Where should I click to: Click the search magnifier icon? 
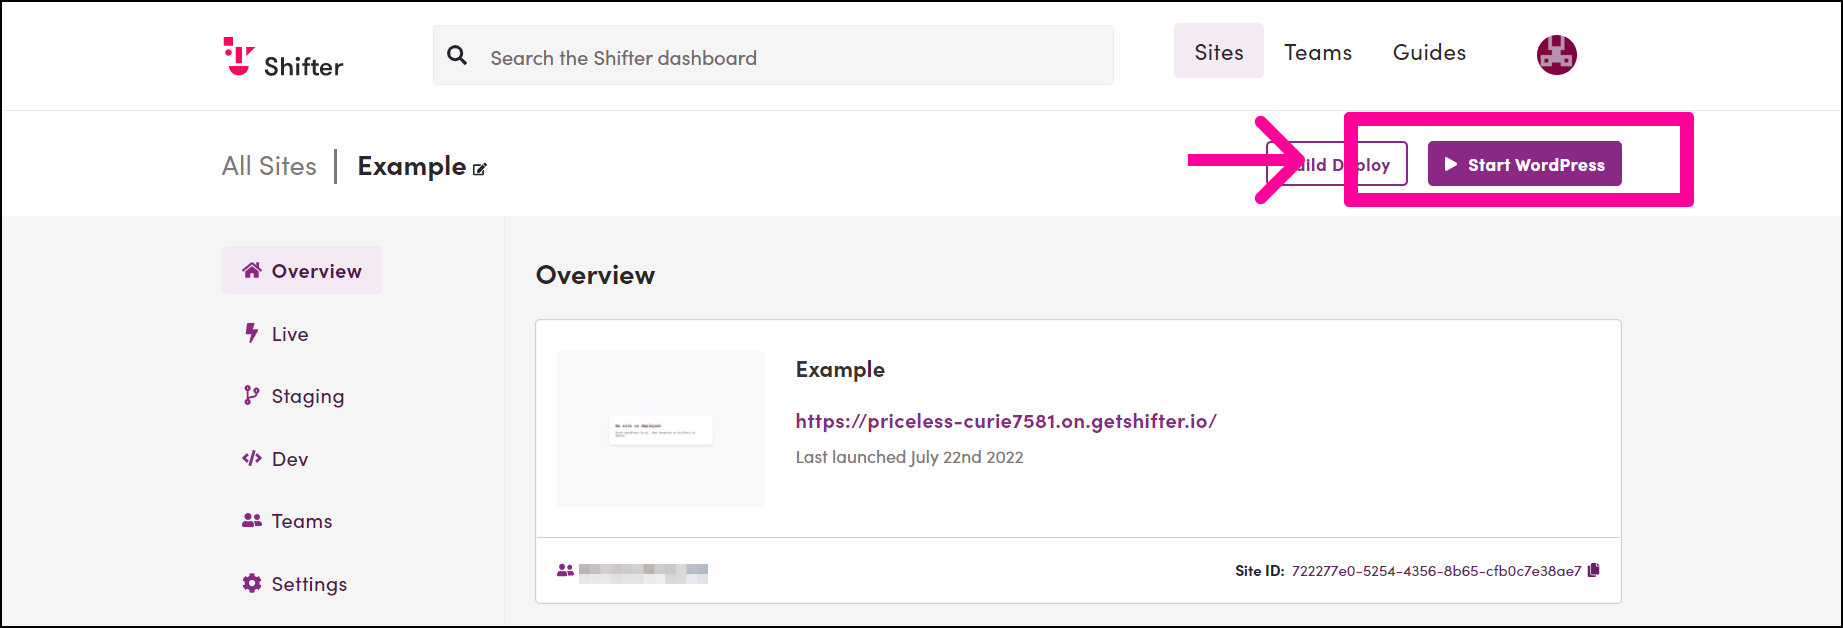tap(457, 56)
